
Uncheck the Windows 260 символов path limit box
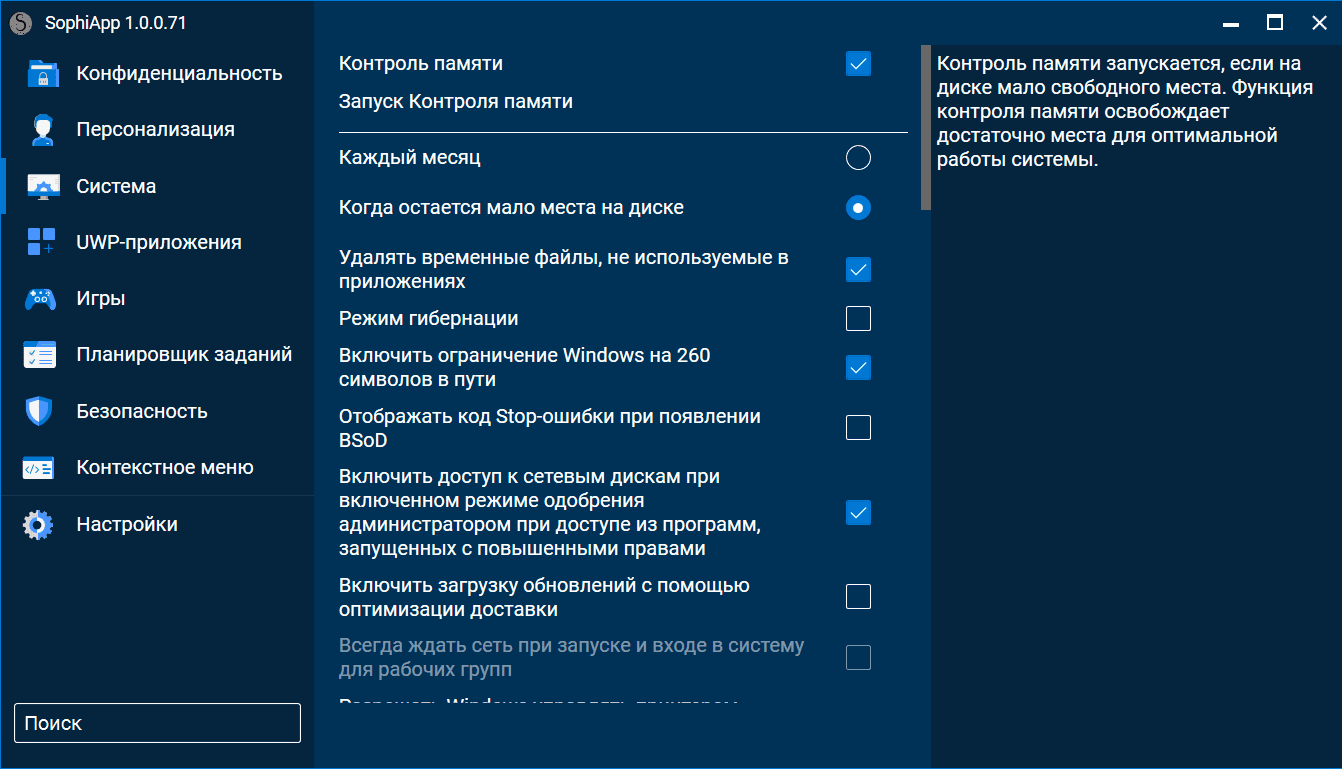858,368
